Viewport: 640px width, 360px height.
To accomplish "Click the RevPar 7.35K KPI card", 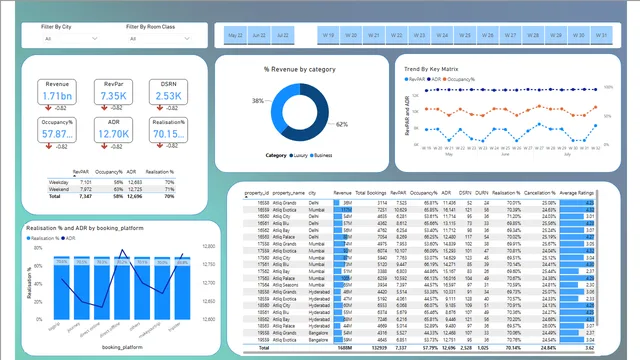I will pos(113,92).
